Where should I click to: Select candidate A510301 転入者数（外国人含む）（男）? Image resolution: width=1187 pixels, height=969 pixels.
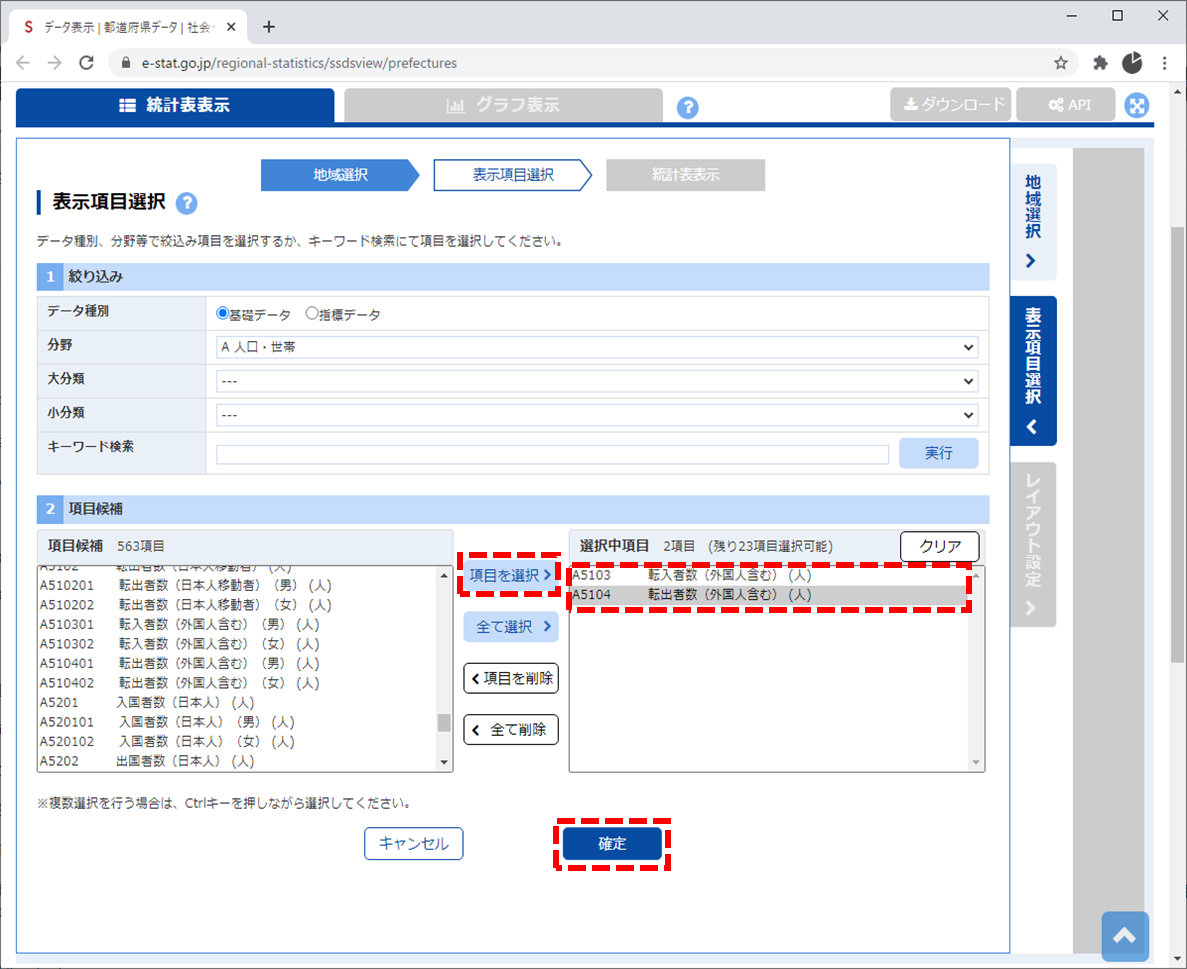[238, 625]
